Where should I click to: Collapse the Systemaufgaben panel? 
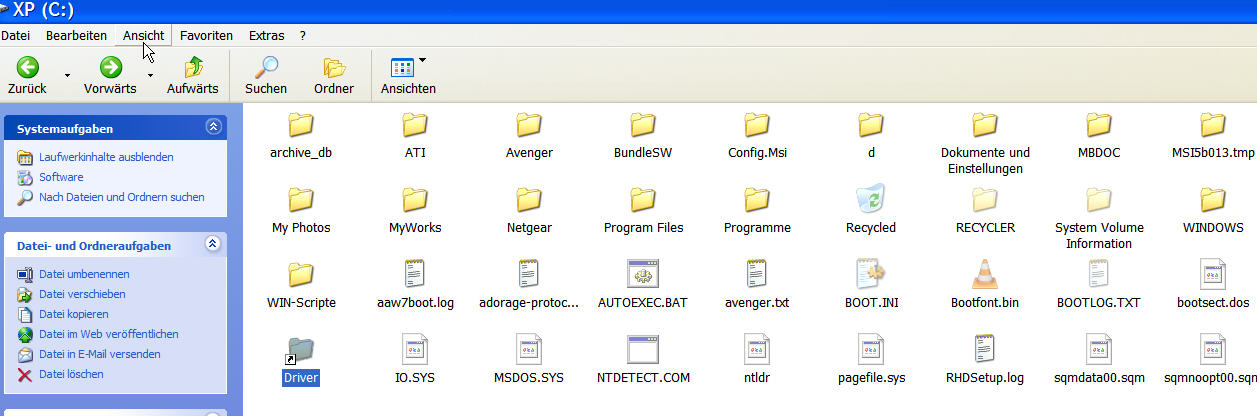[213, 127]
